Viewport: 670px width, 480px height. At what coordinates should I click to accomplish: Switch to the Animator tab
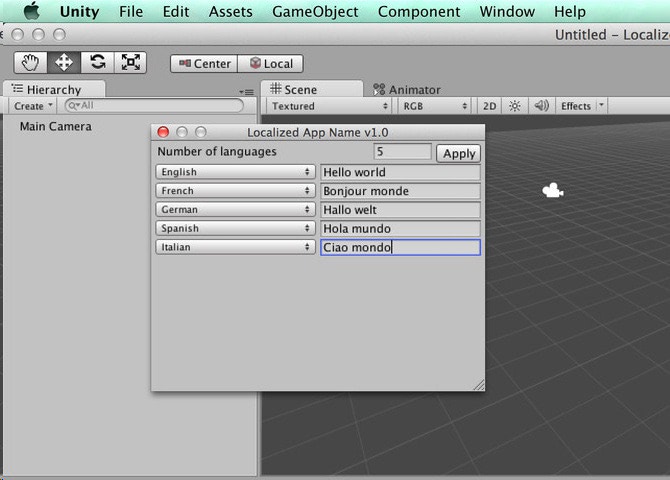pos(407,89)
